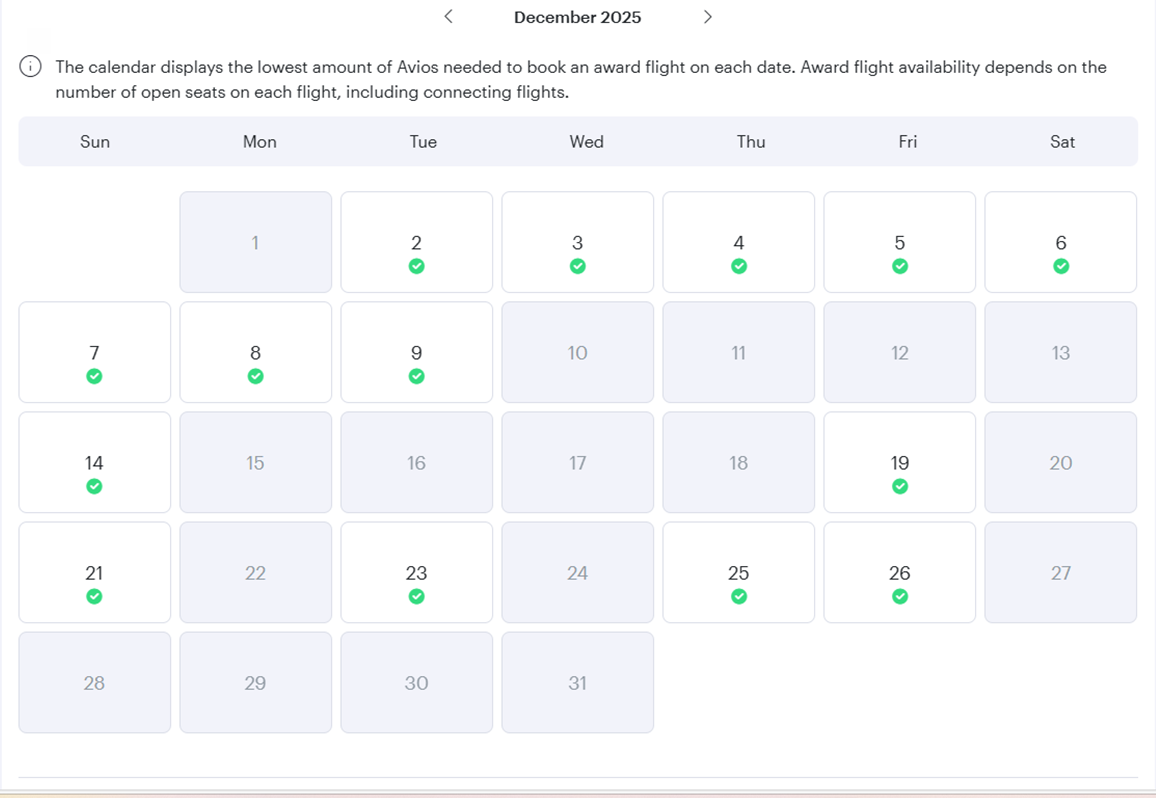The height and width of the screenshot is (798, 1156).
Task: Click the green availability checkmark on December 19
Action: (900, 487)
